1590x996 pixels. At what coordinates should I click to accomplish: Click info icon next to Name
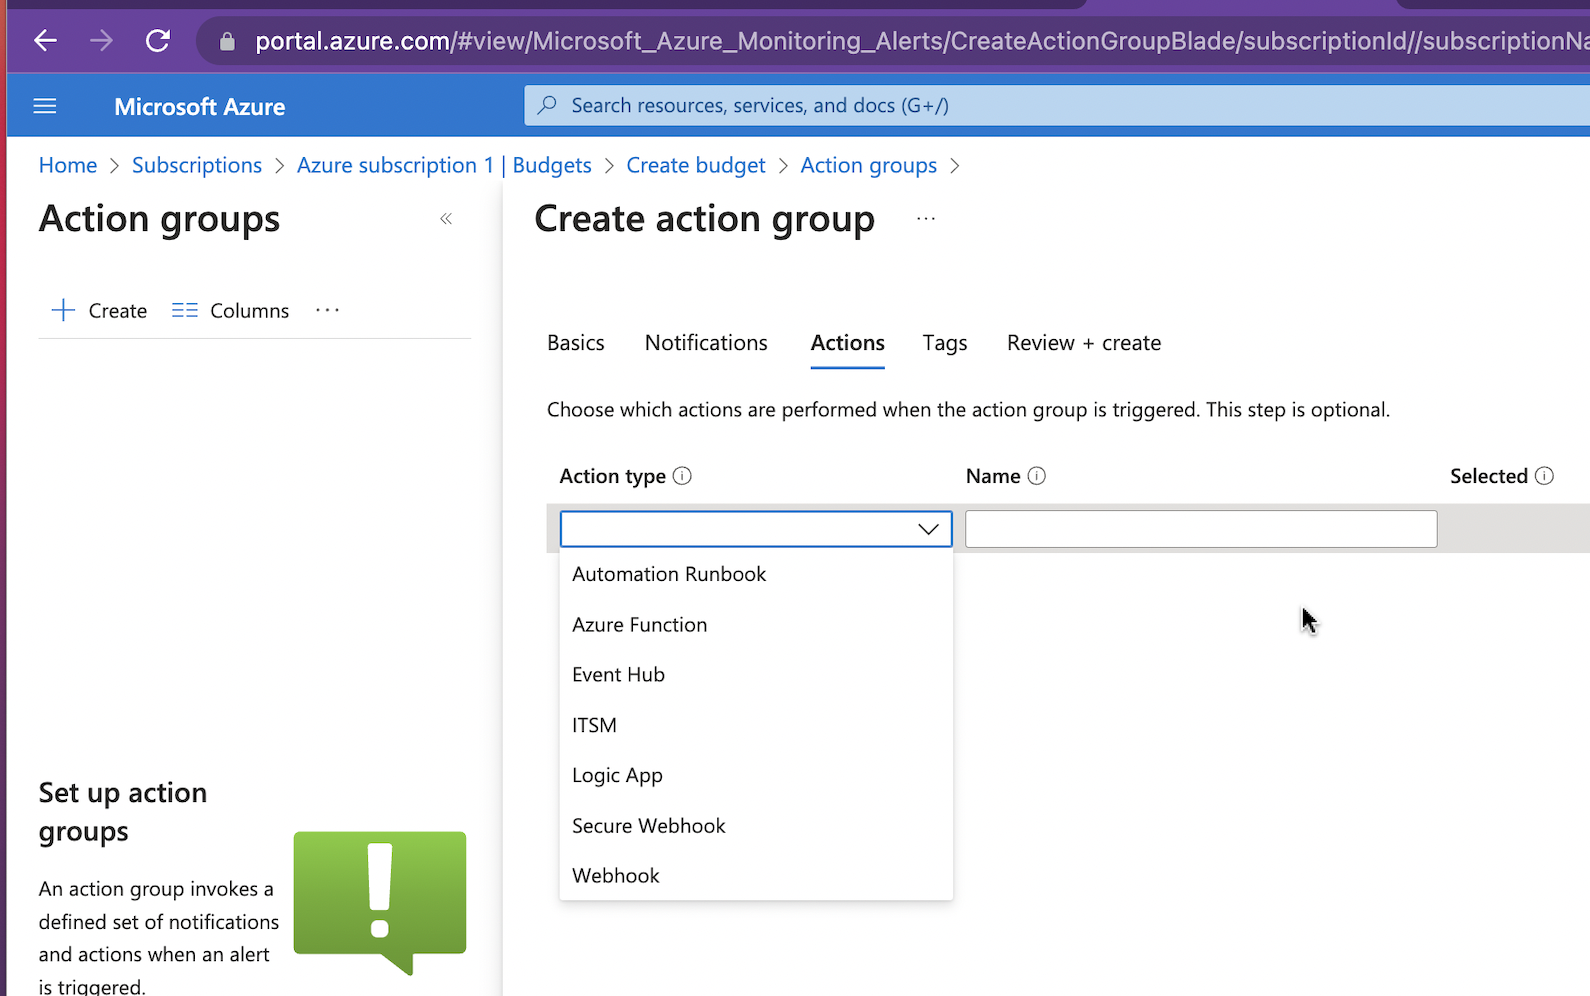1037,476
